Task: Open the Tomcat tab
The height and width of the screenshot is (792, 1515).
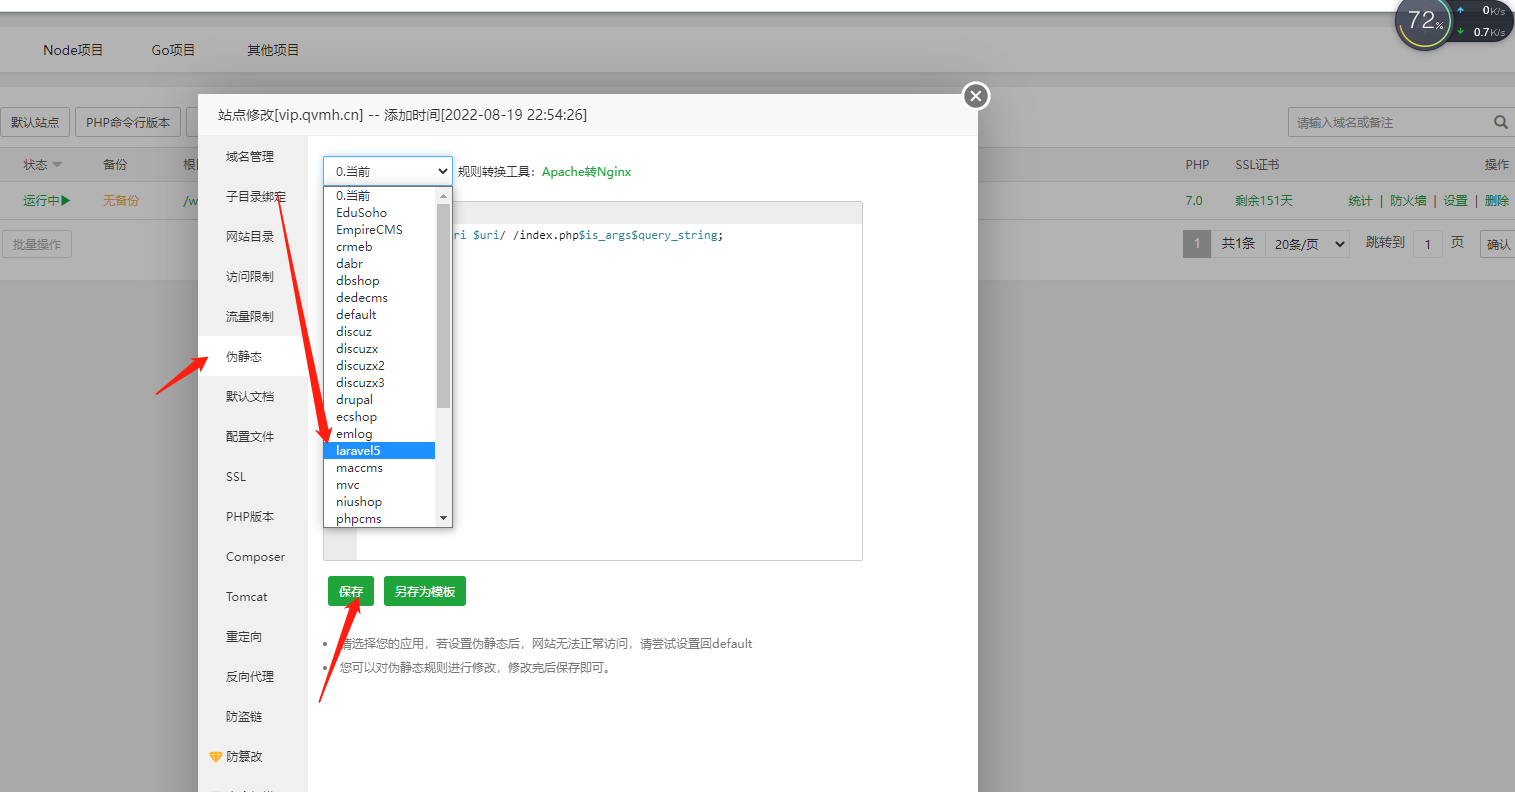Action: click(252, 597)
